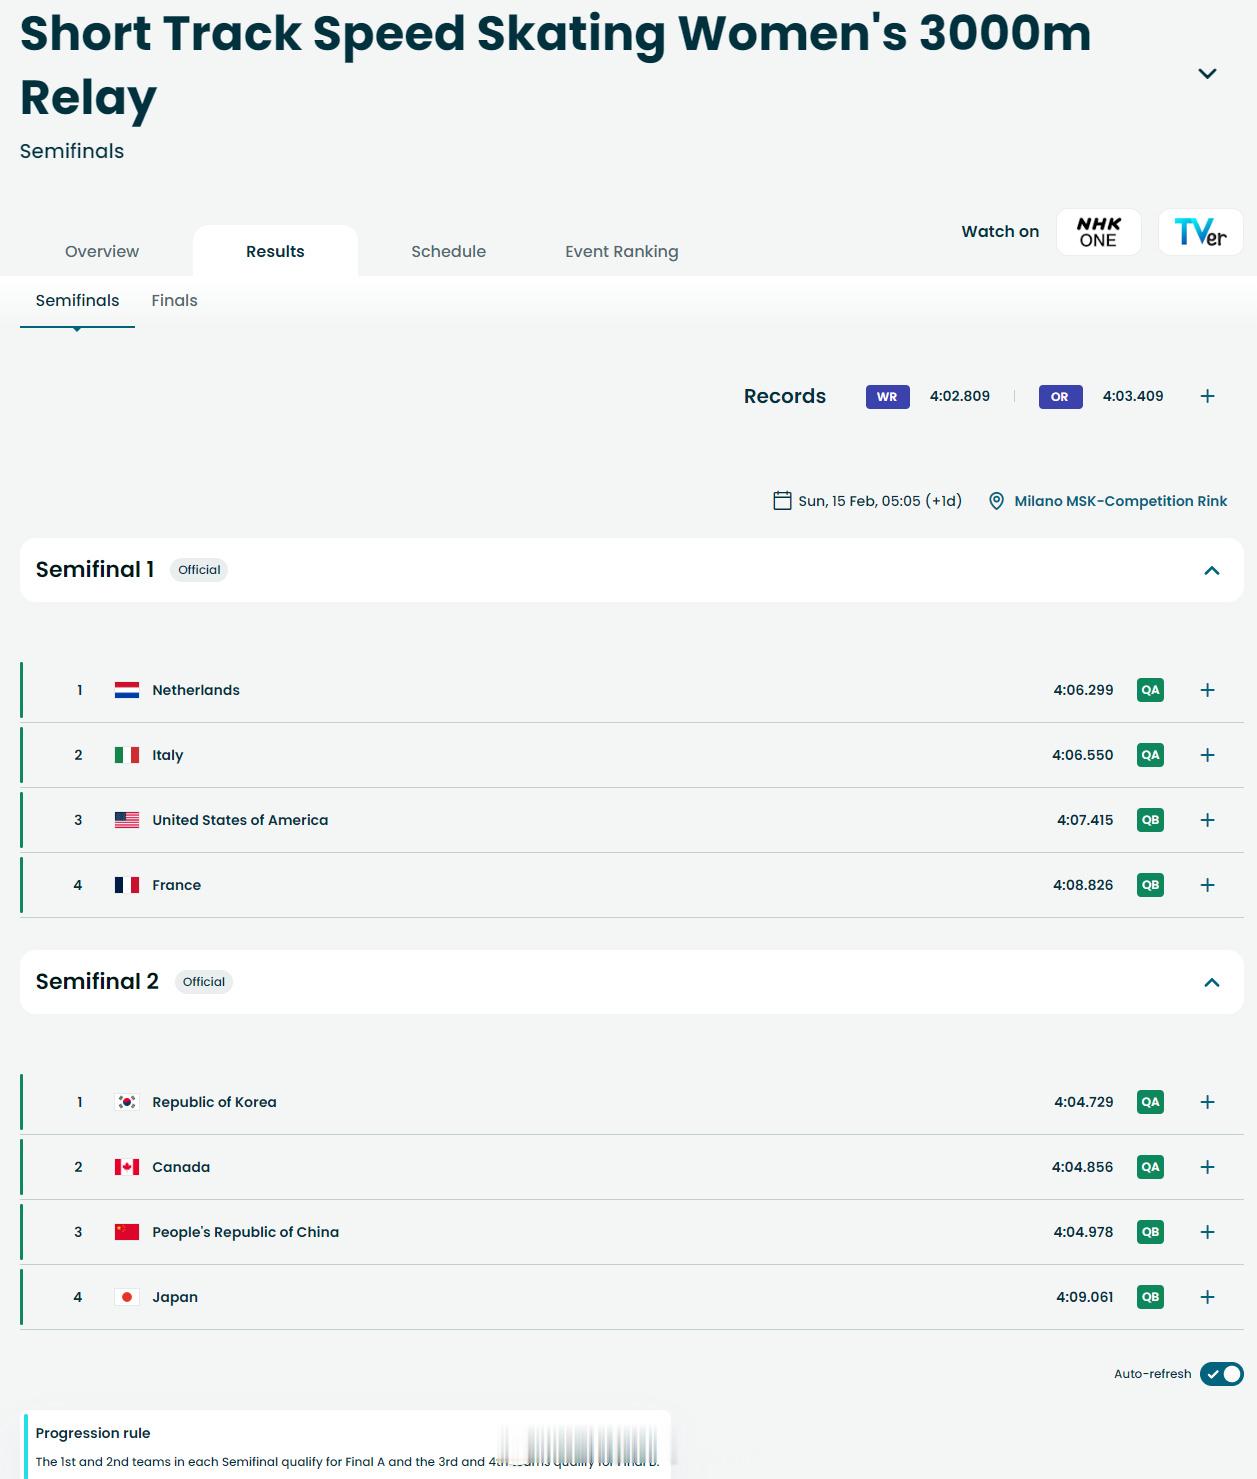Click the WR world record badge
The width and height of the screenshot is (1257, 1479).
point(887,397)
